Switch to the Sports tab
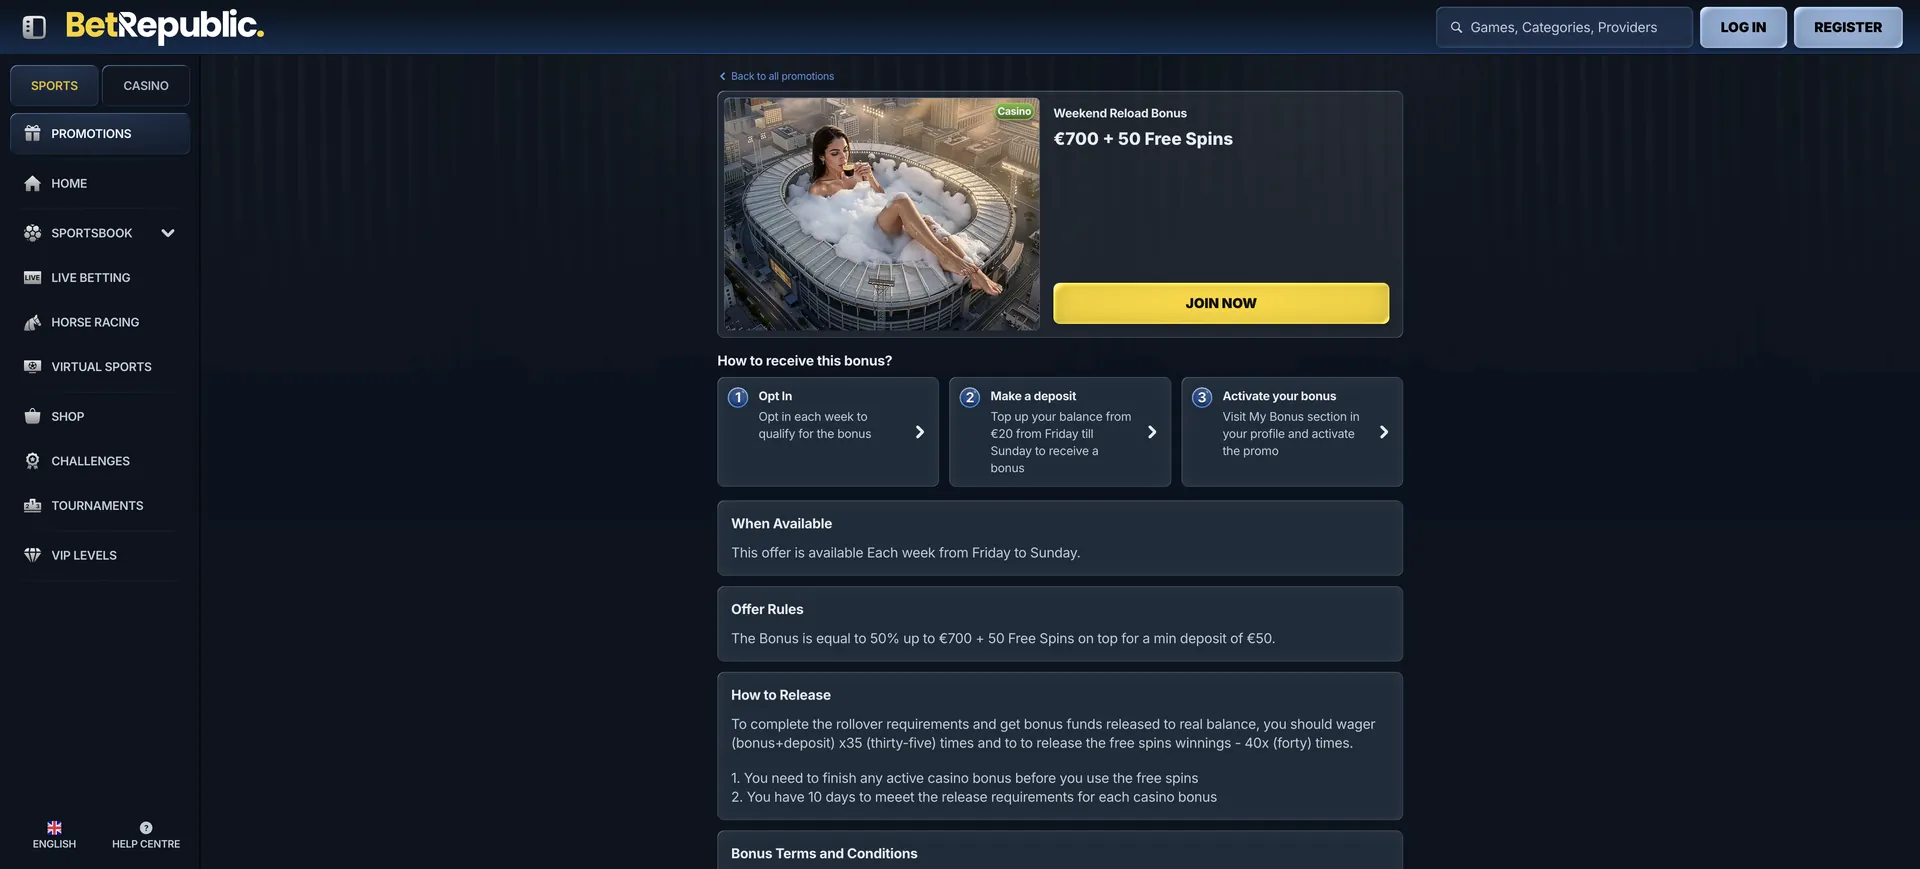 click(x=54, y=86)
